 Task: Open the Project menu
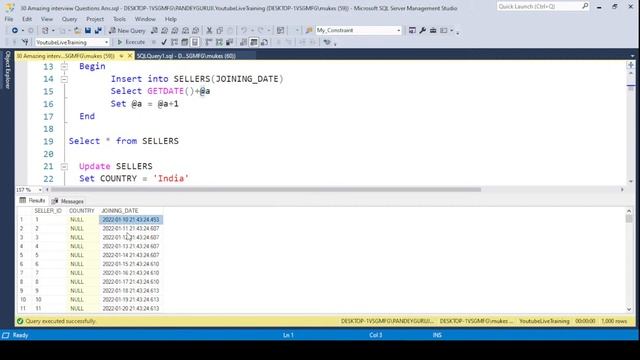pos(95,19)
